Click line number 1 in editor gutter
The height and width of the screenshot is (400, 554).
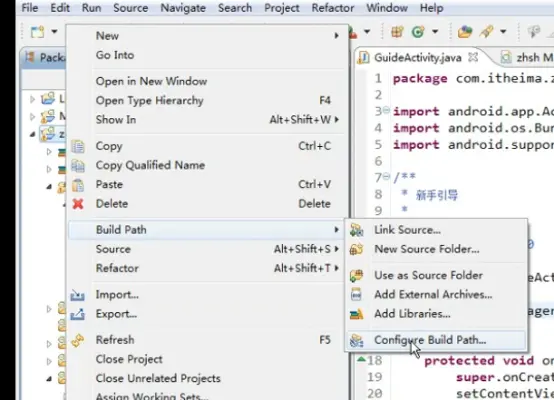378,78
